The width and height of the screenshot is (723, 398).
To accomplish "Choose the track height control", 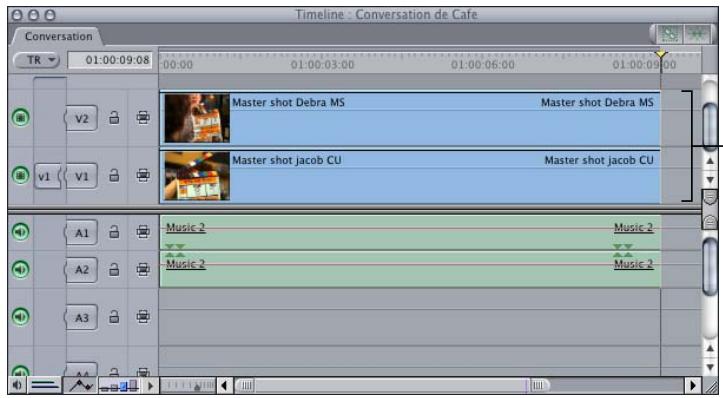I will tap(119, 385).
